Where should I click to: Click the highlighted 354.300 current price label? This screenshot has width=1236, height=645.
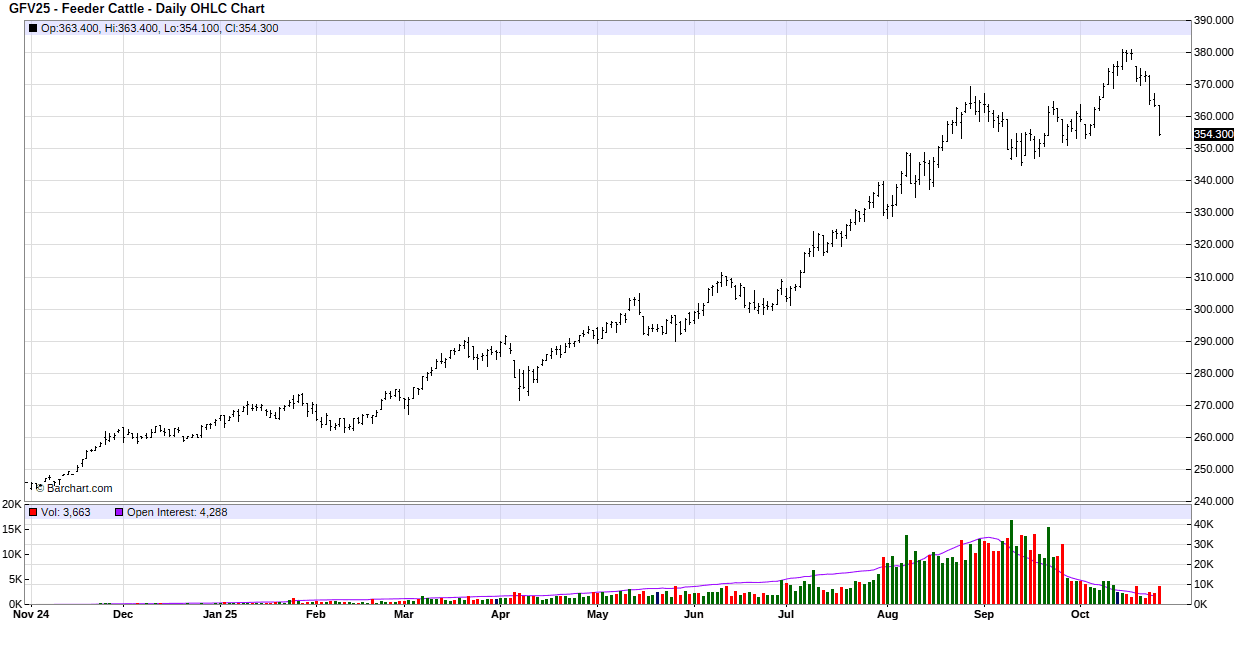pyautogui.click(x=1213, y=134)
